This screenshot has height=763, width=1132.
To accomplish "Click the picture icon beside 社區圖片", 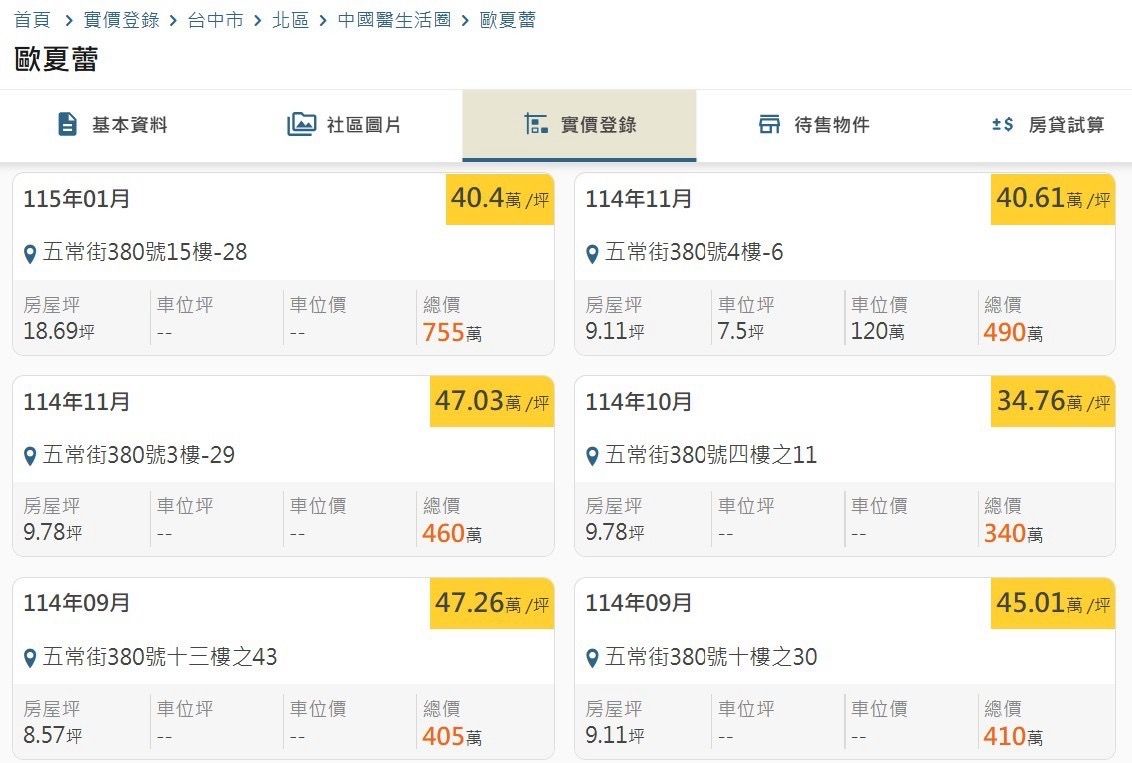I will tap(301, 125).
